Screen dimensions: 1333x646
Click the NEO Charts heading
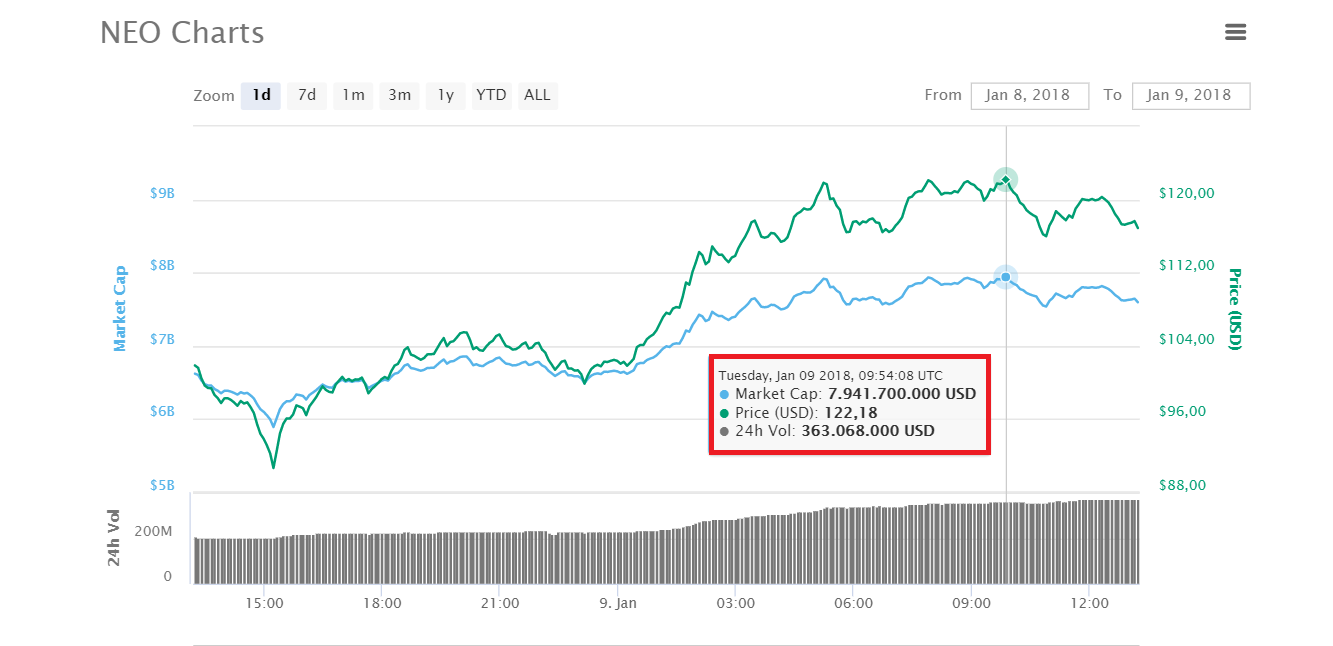182,32
